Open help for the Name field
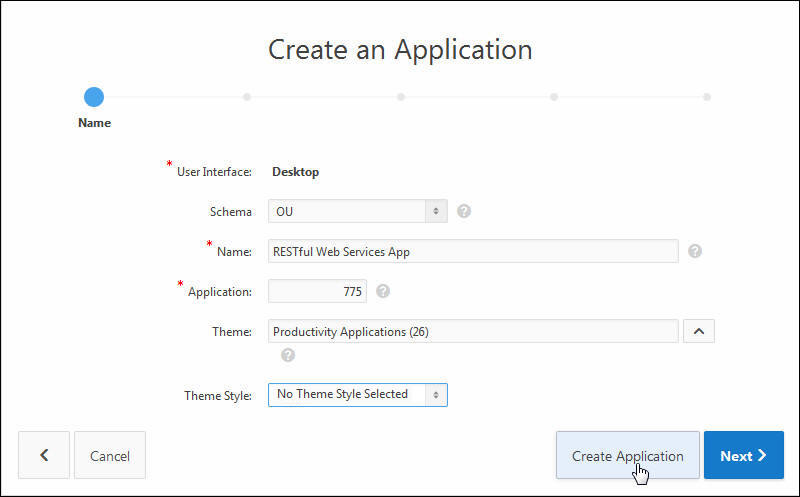This screenshot has width=800, height=497. click(x=695, y=251)
